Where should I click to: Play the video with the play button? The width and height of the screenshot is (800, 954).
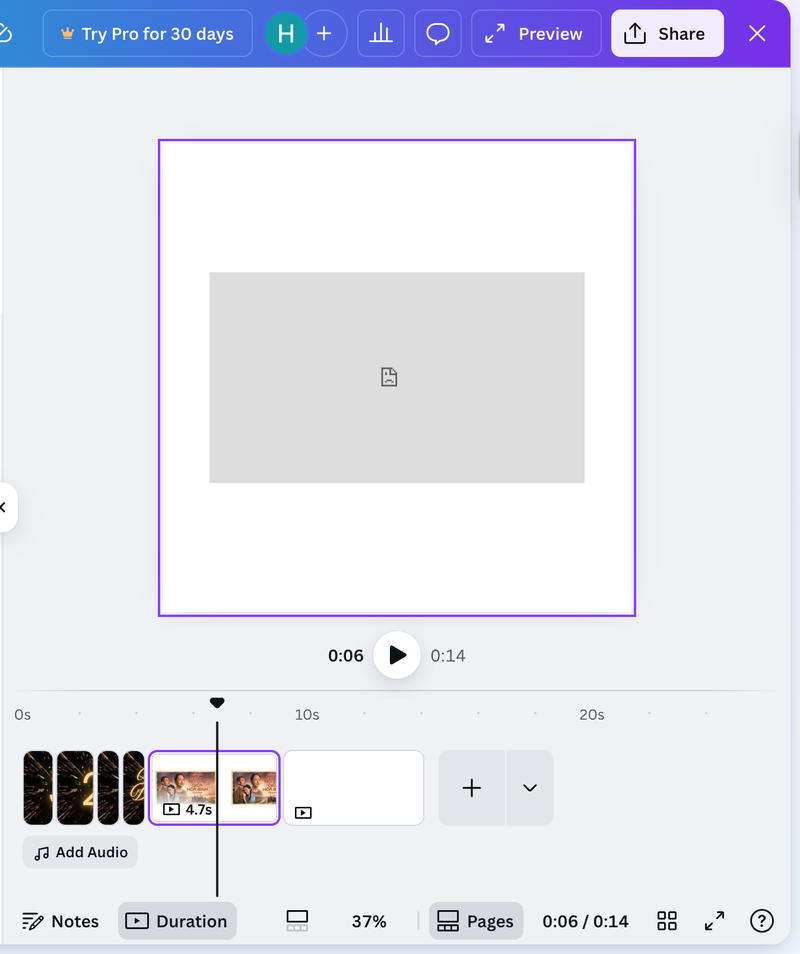click(397, 655)
